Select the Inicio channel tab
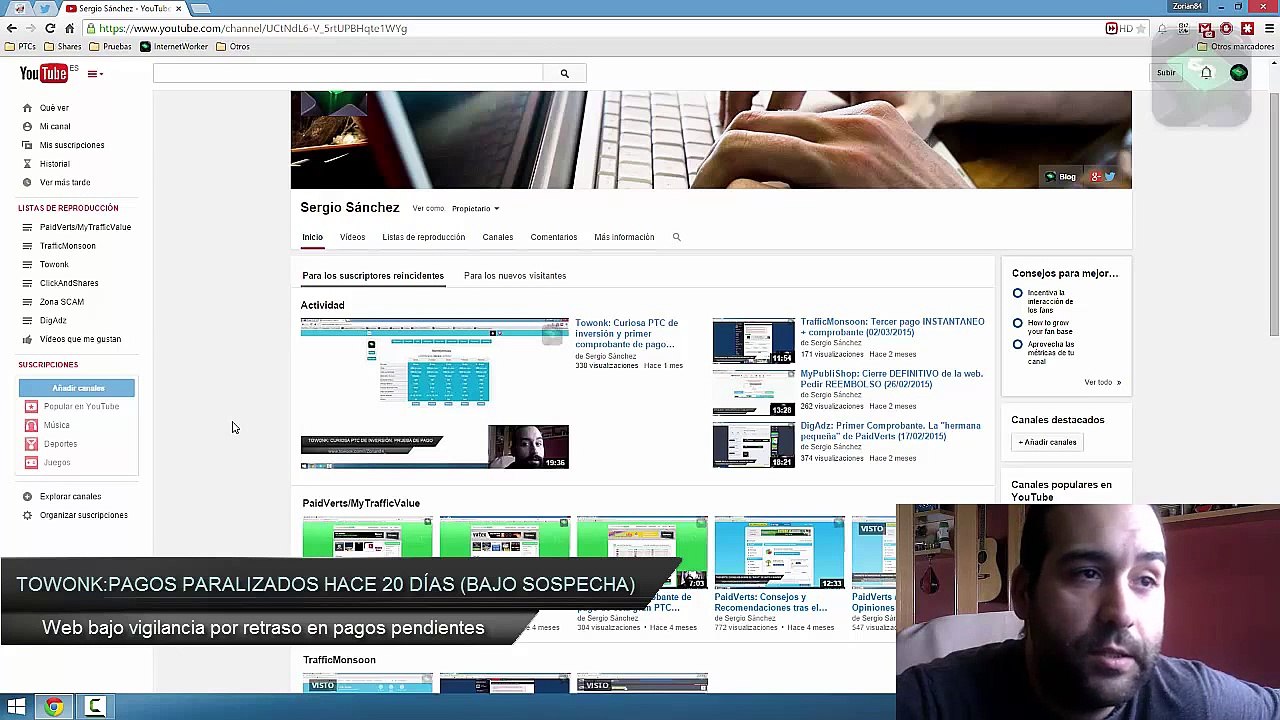 (x=313, y=237)
